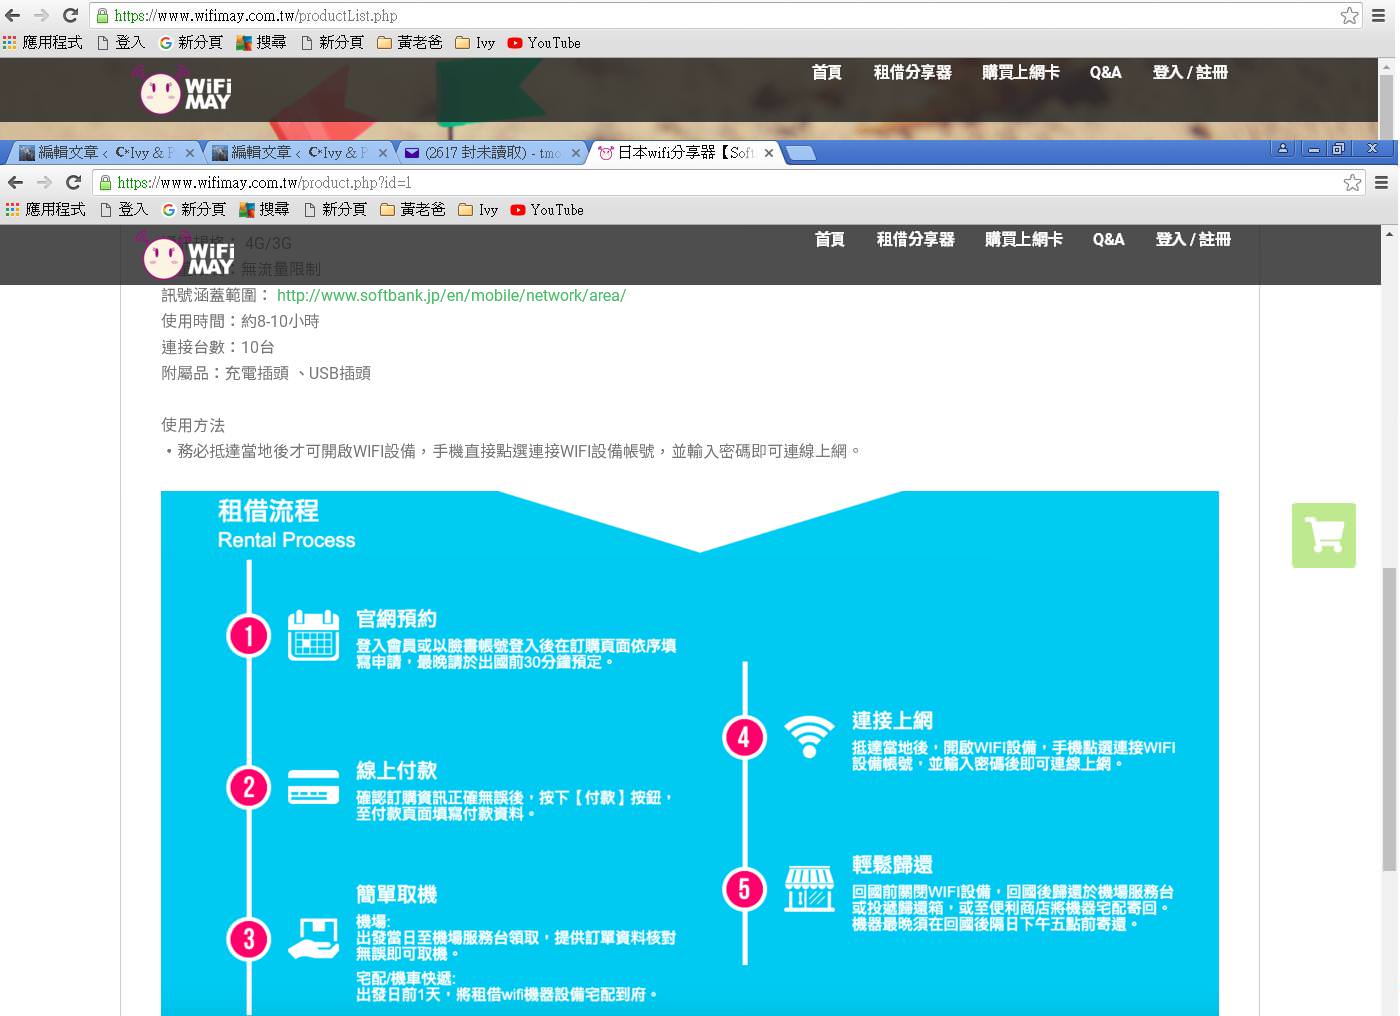This screenshot has height=1016, width=1400.
Task: Reload page in rear browser window
Action: (70, 15)
